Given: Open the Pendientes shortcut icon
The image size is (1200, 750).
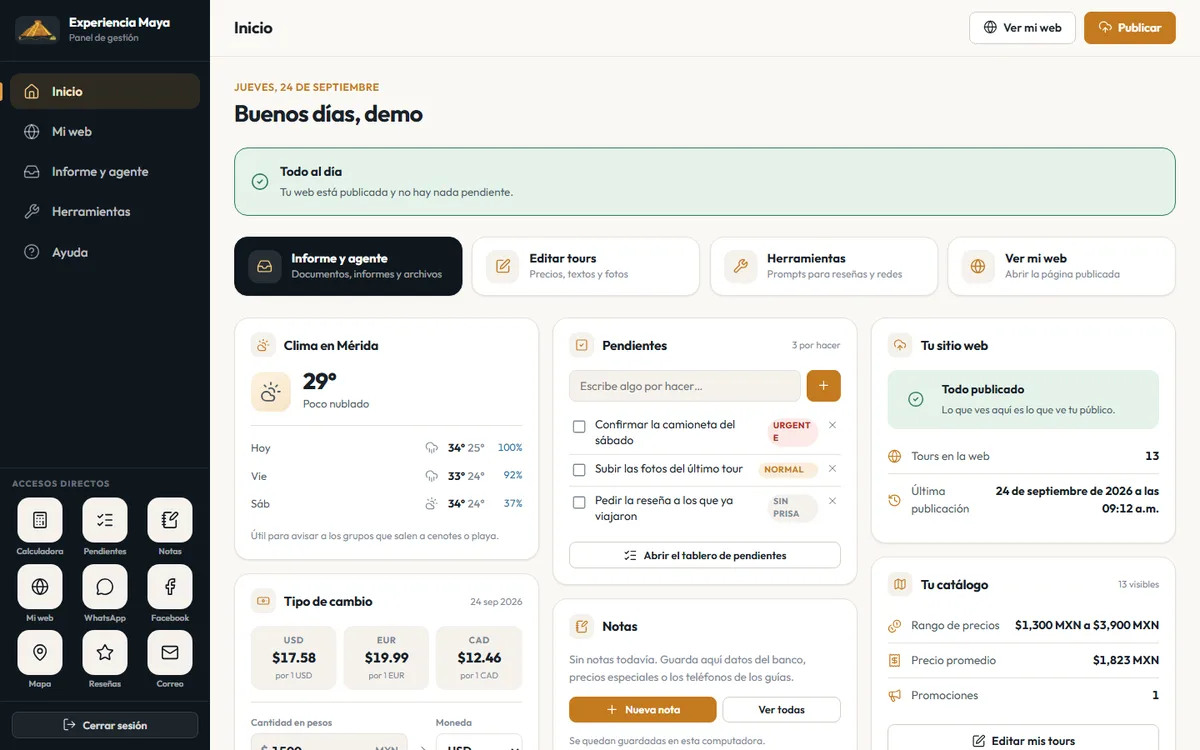Looking at the screenshot, I should click(105, 520).
